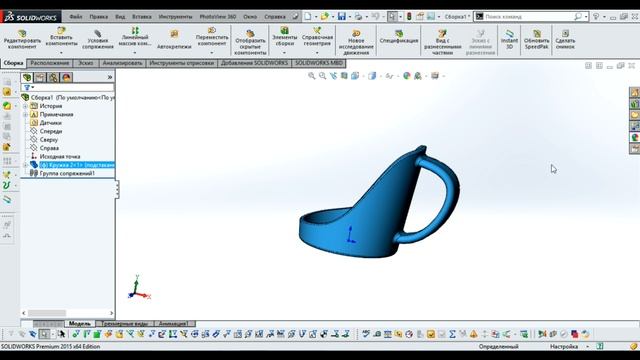Switch to Инструменты отрисовки tab
This screenshot has height=360, width=640.
[181, 63]
